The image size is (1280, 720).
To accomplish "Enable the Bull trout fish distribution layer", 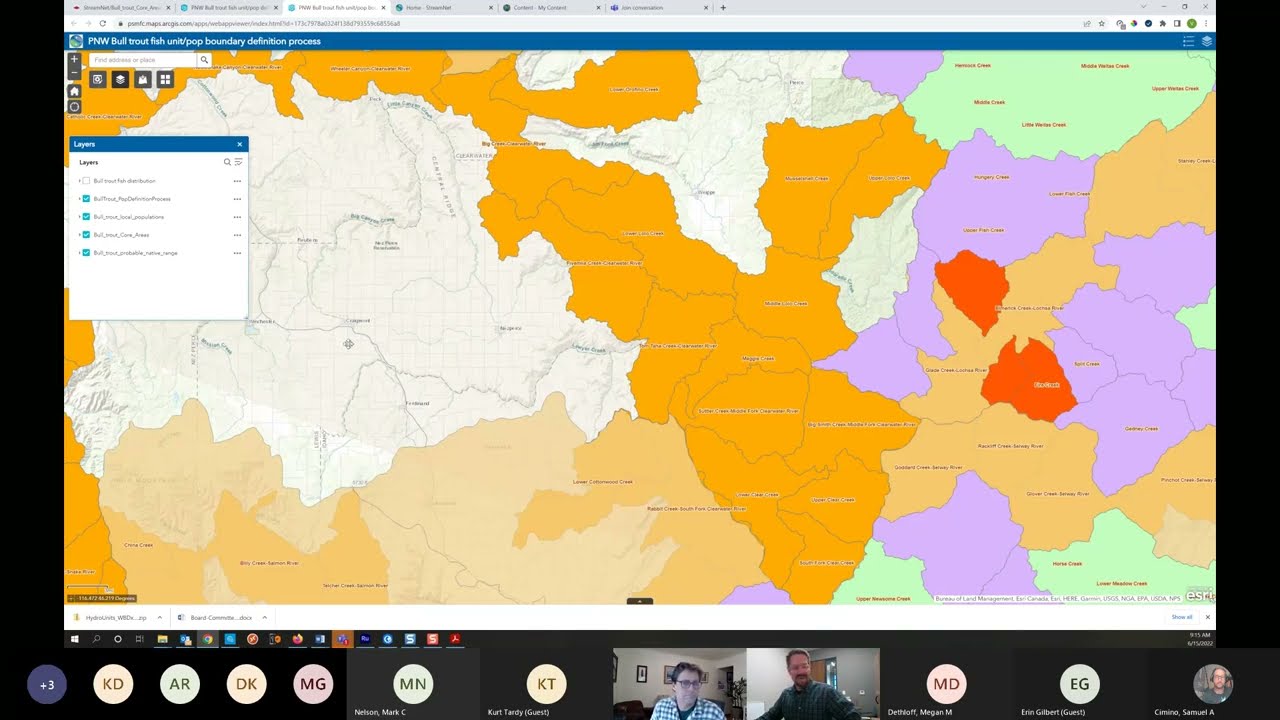I will click(x=87, y=181).
